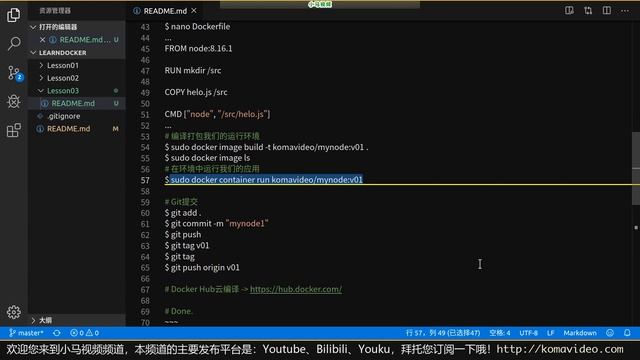Change the LF end of line sequence
640x360 pixels.
tap(551, 333)
